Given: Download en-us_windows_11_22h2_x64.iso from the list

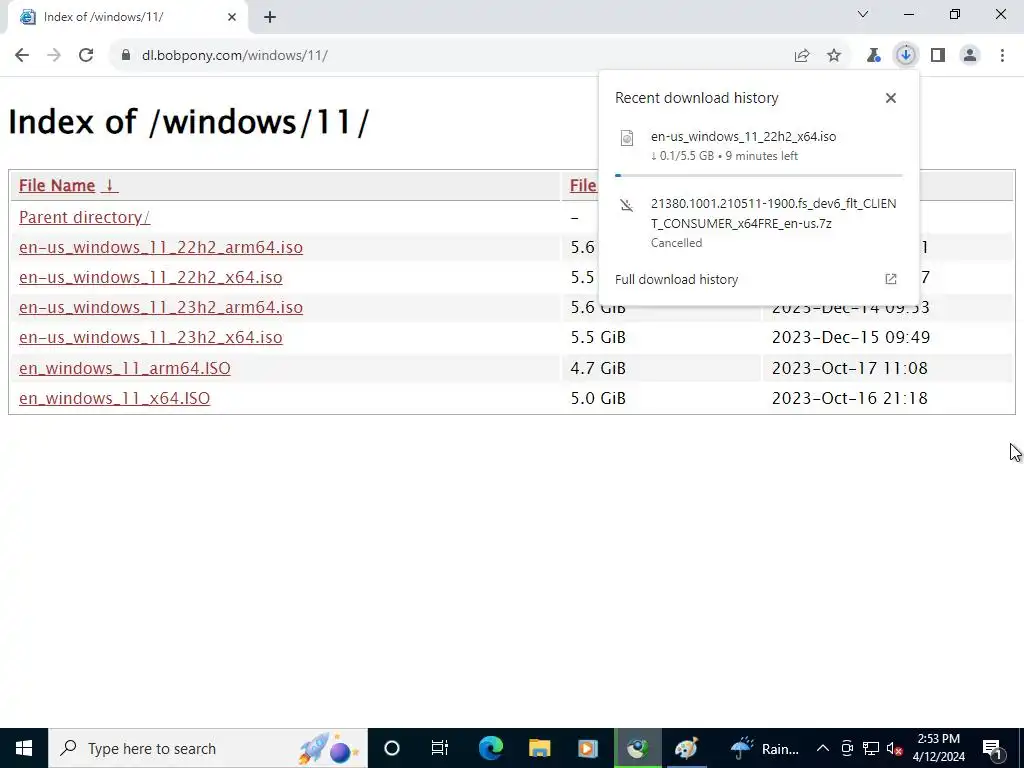Looking at the screenshot, I should tap(150, 278).
